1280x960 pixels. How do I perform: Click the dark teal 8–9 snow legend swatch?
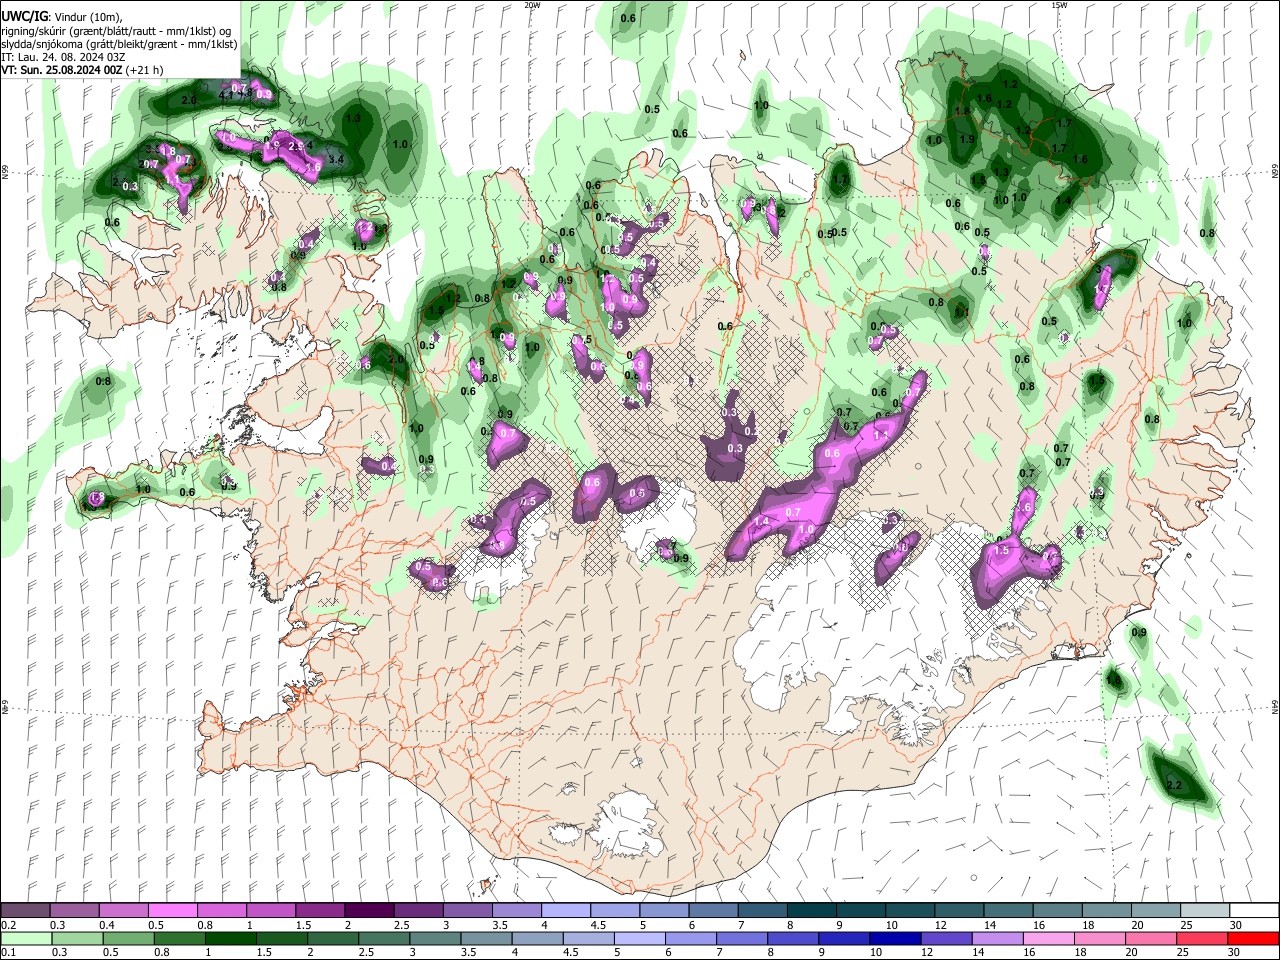(812, 911)
